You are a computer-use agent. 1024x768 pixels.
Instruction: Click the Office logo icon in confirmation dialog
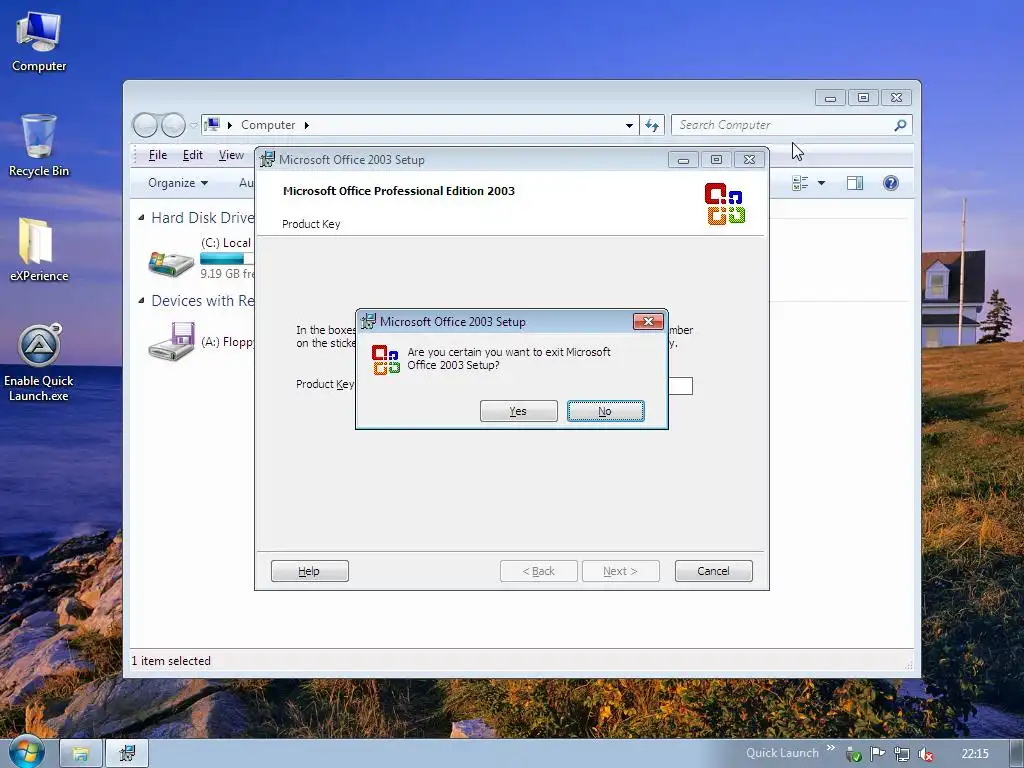385,360
